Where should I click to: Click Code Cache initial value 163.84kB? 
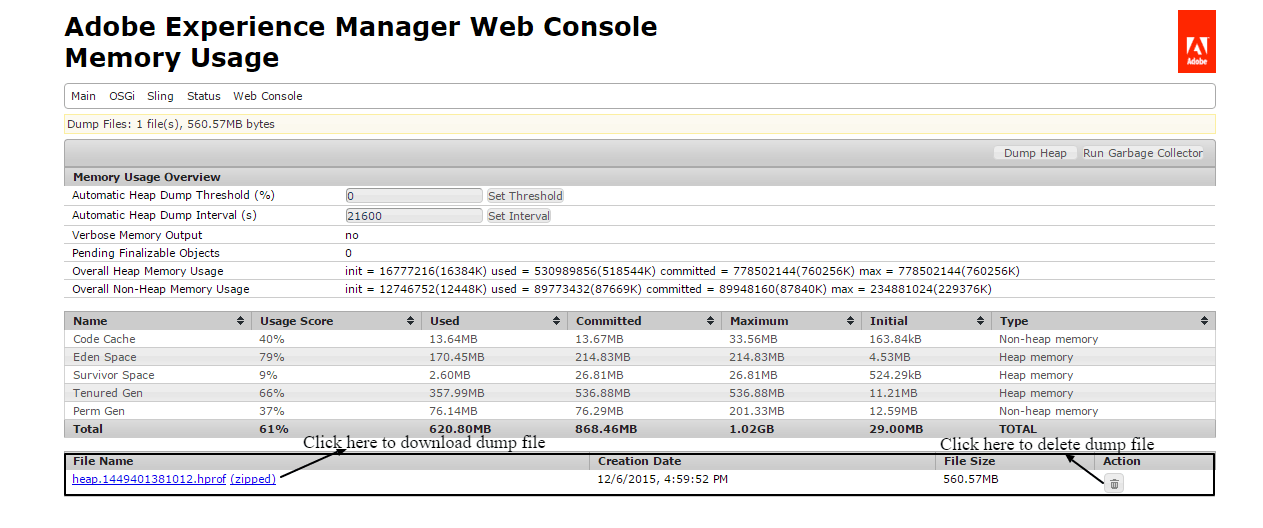(x=896, y=339)
